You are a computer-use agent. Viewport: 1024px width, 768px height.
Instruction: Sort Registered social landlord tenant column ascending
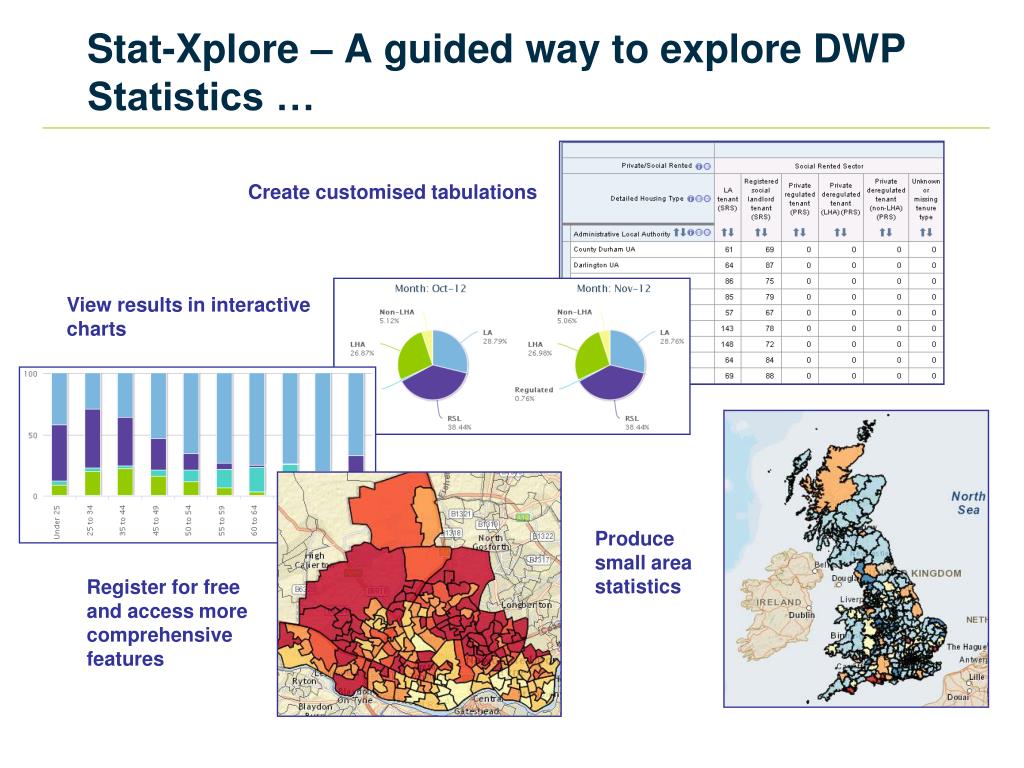pos(758,232)
